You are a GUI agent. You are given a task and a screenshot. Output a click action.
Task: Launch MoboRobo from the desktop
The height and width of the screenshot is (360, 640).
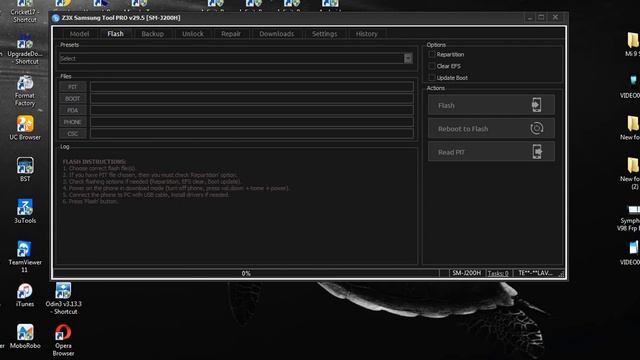tap(25, 336)
